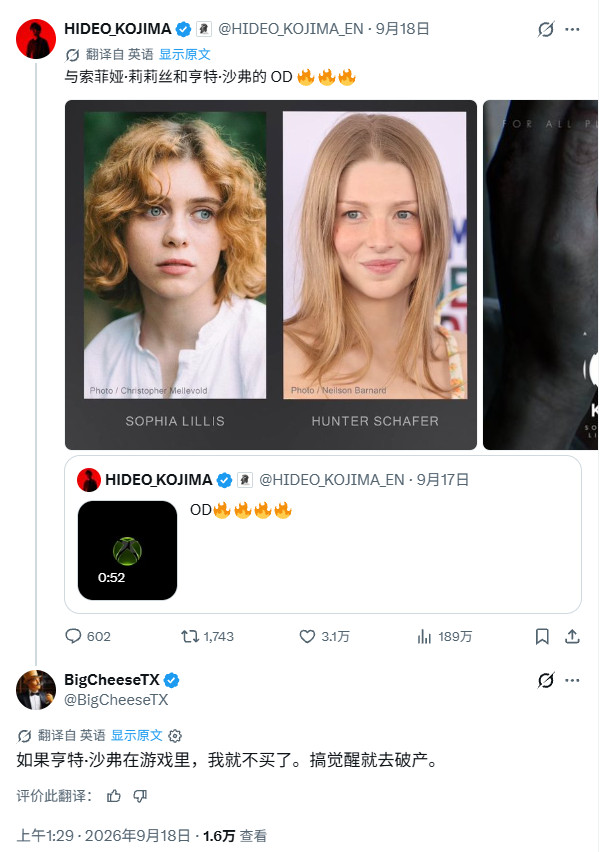The width and height of the screenshot is (609, 852).
Task: Open BigCheeseTX profile avatar
Action: point(36,690)
